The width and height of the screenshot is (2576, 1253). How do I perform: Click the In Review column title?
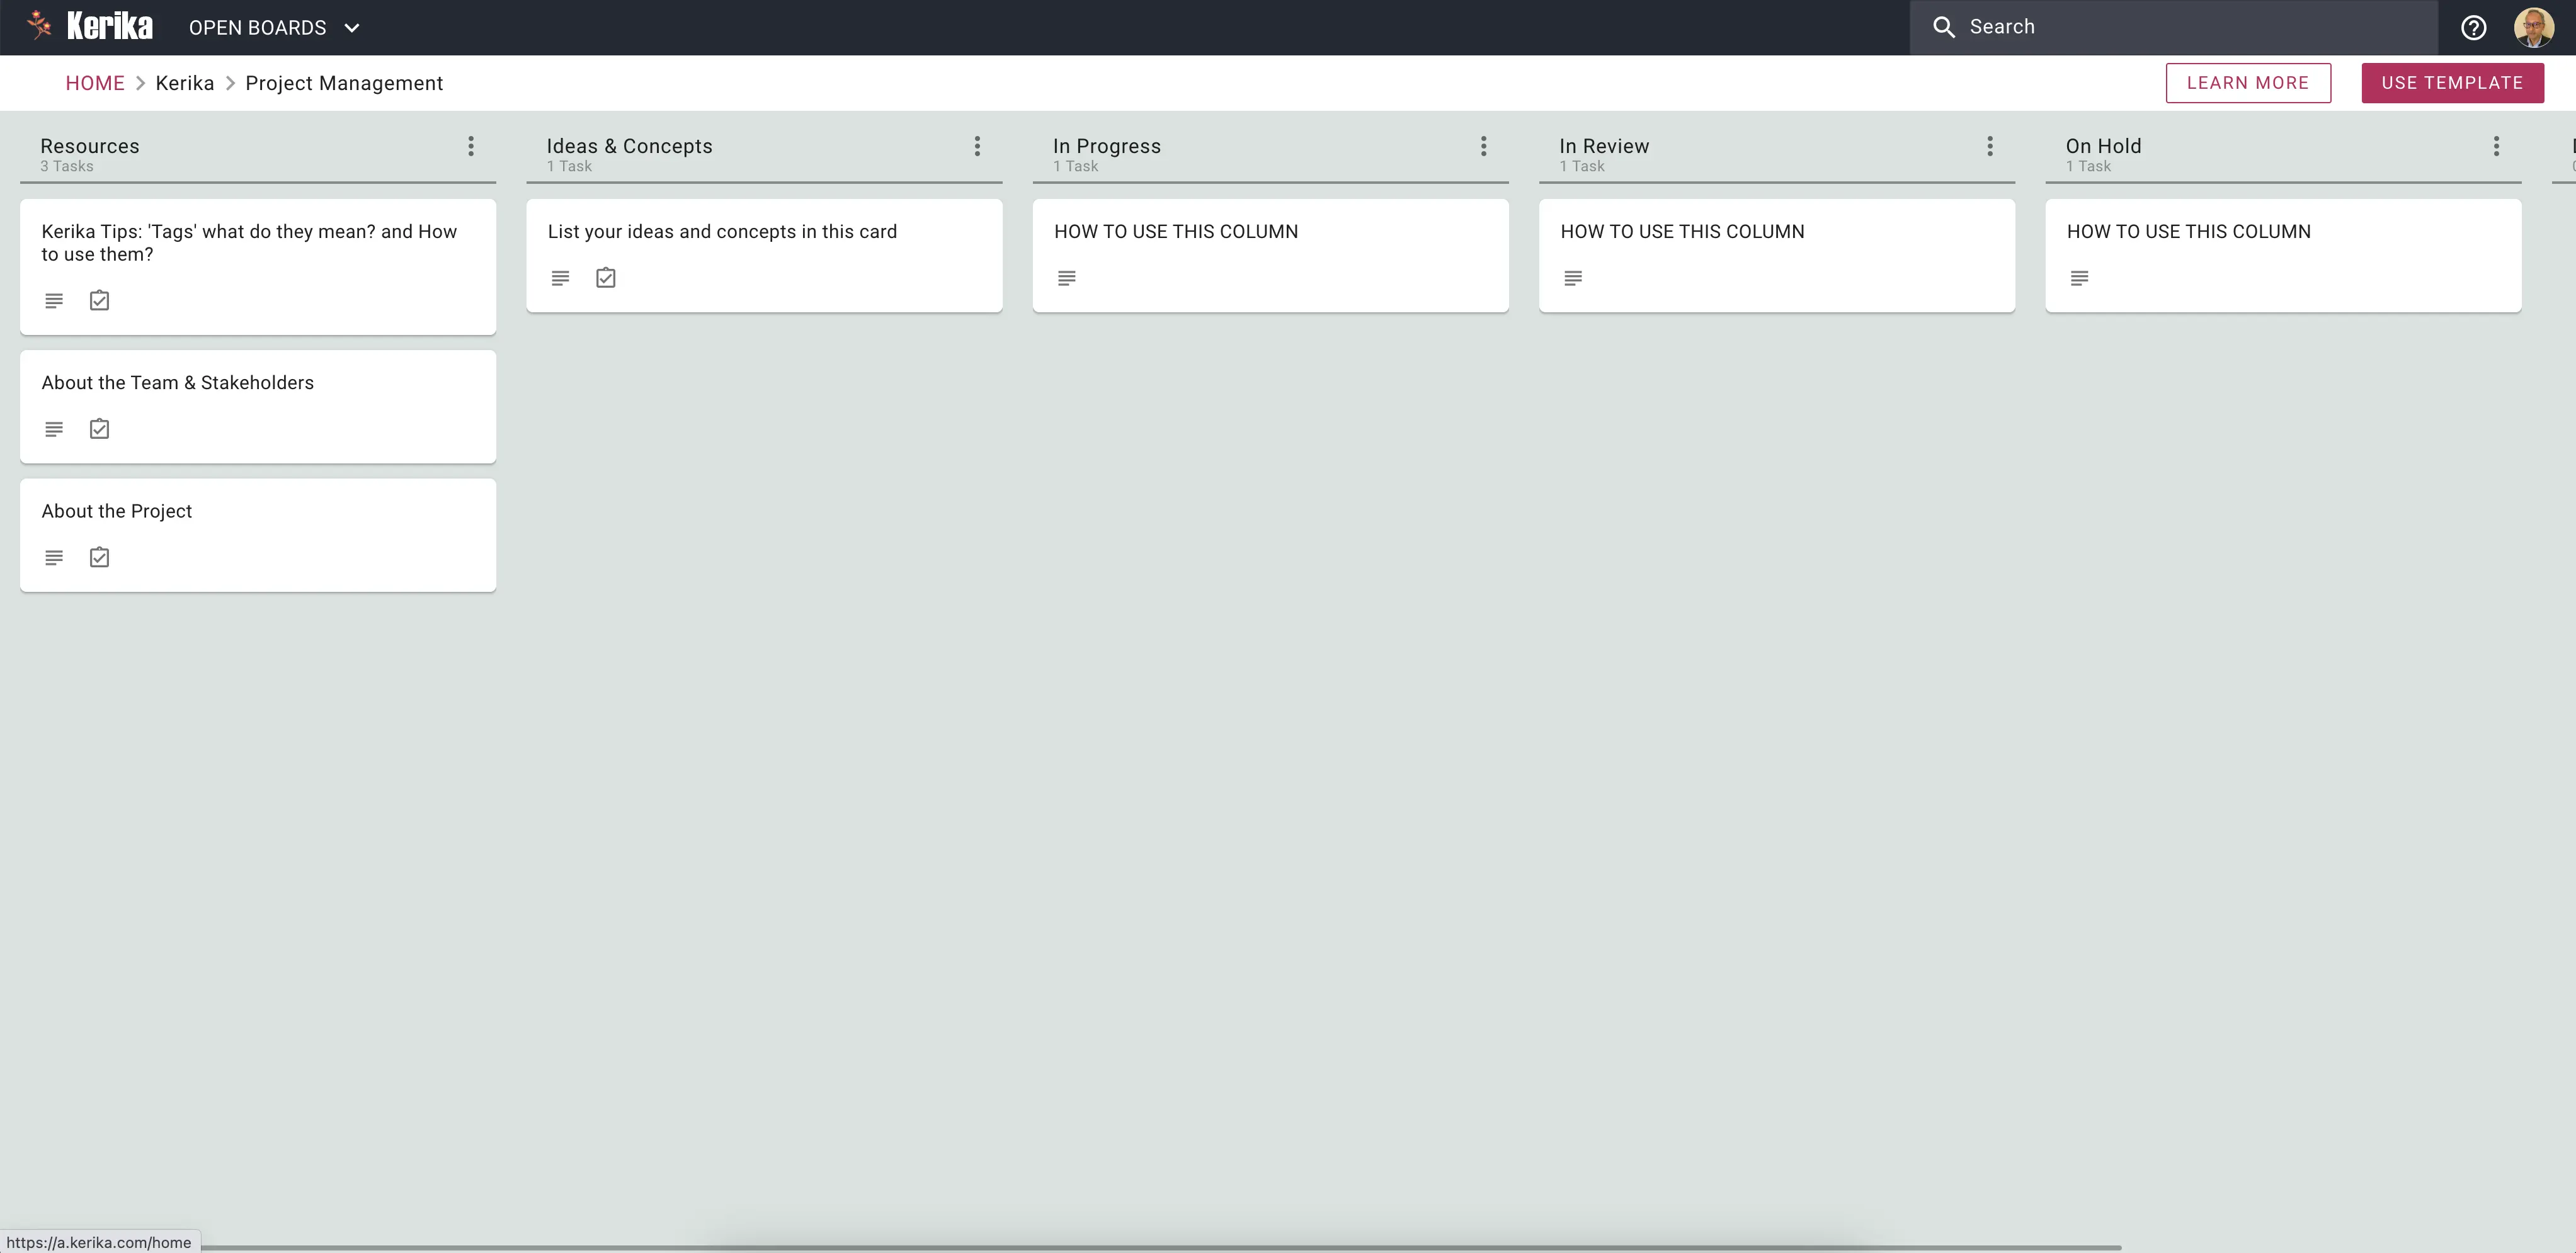(x=1604, y=146)
